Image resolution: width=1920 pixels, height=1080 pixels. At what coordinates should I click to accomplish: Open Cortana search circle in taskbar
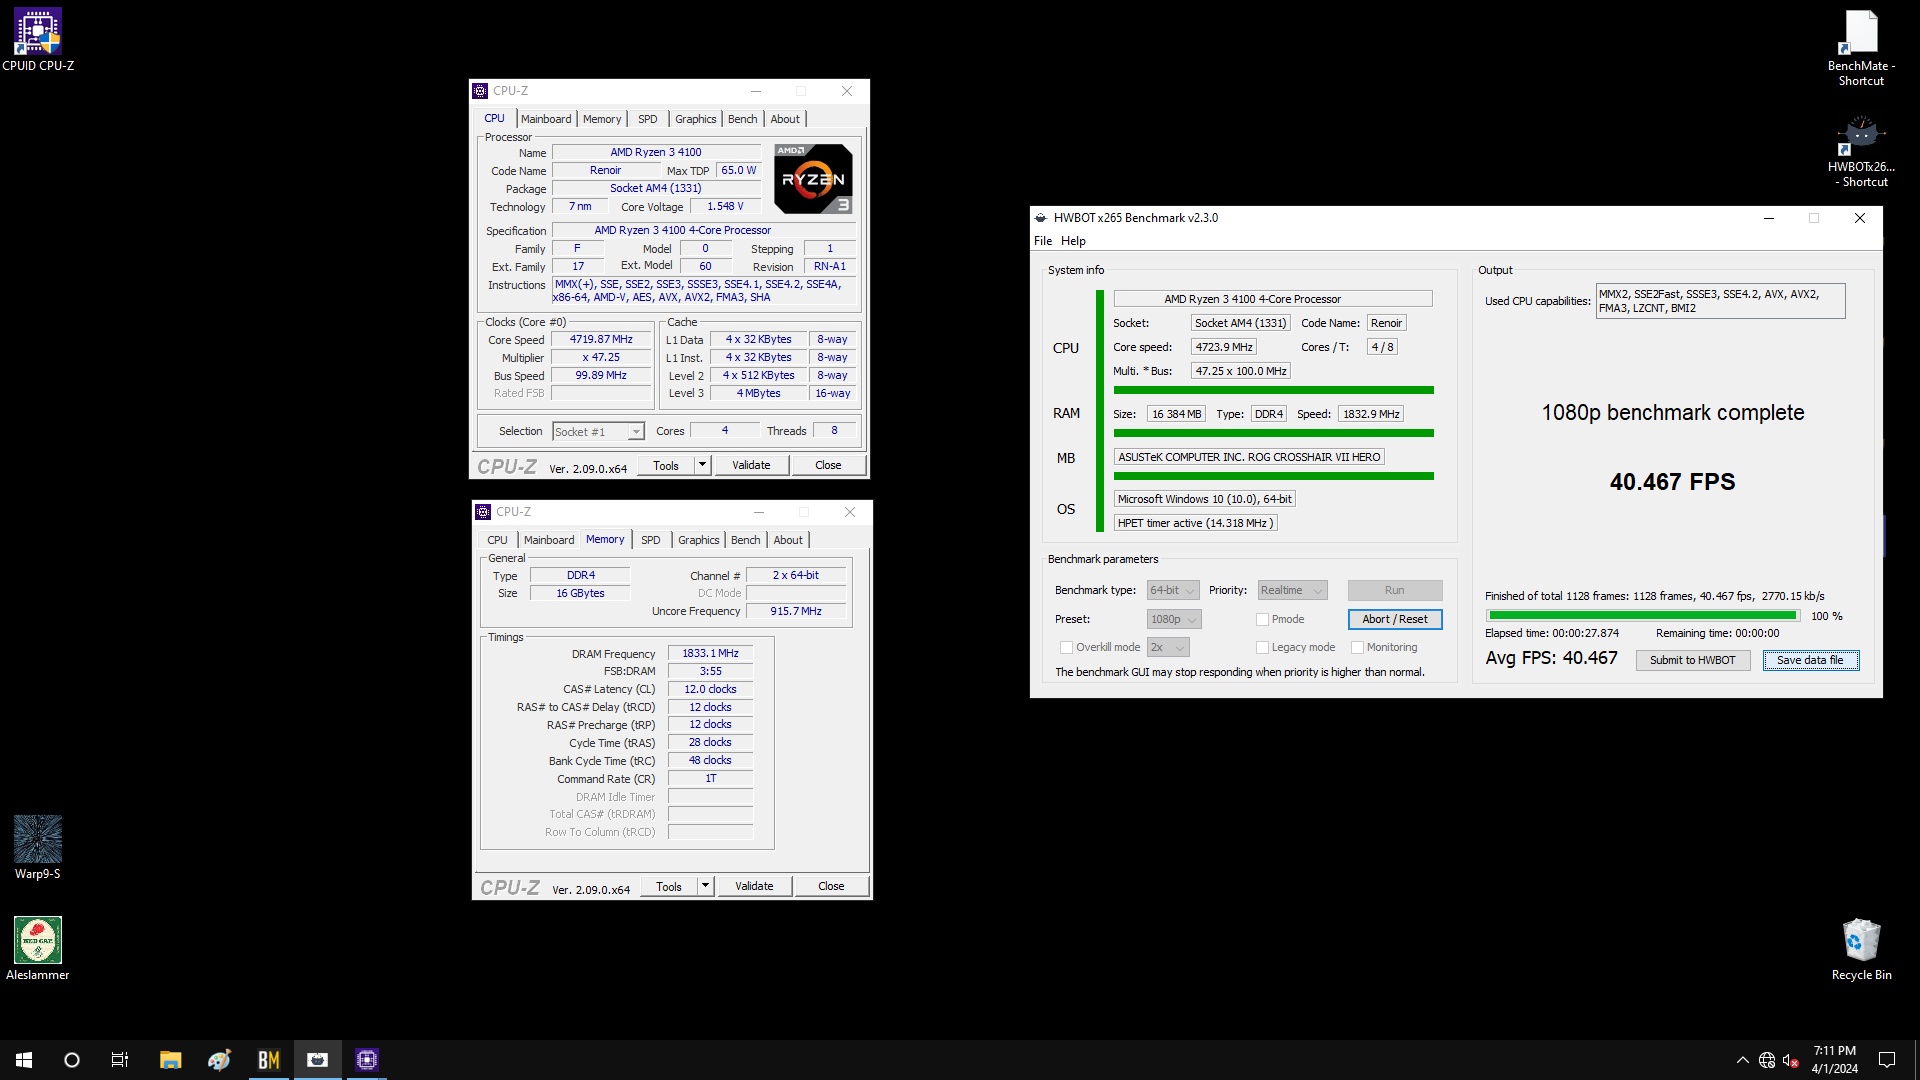[72, 1060]
